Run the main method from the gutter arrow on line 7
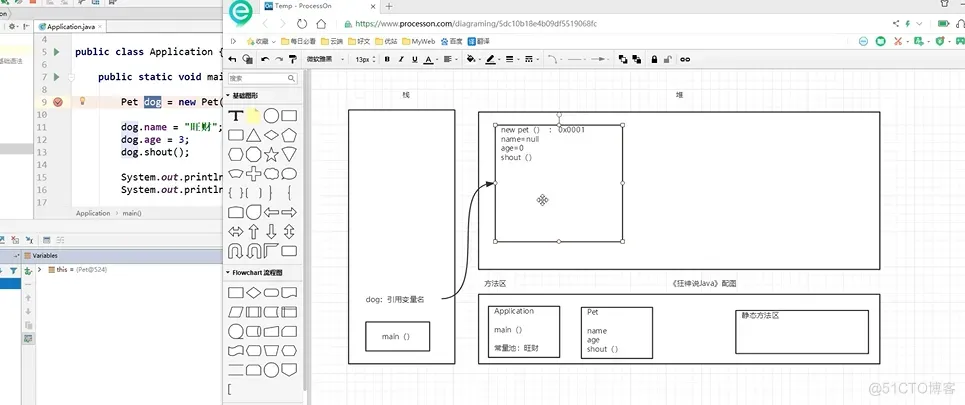The height and width of the screenshot is (405, 965). (x=57, y=77)
